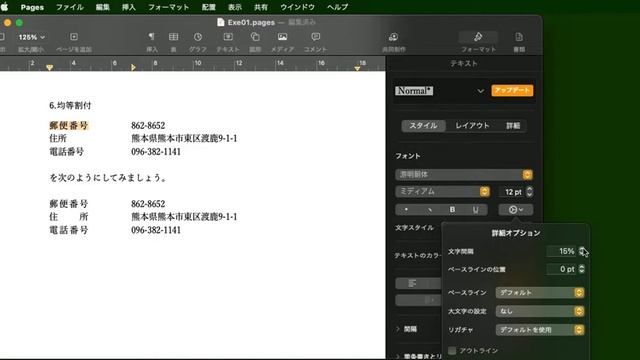The width and height of the screenshot is (640, 360).
Task: Switch to the 詳細 tab
Action: pos(513,126)
